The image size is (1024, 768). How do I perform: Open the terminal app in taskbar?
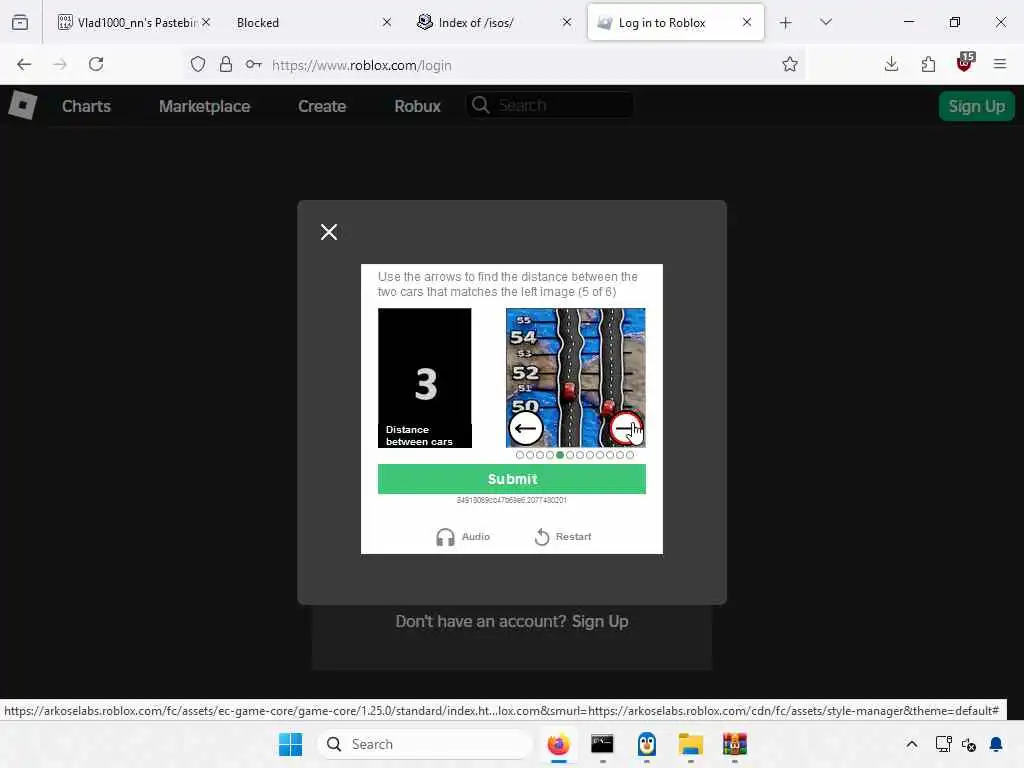coord(602,744)
